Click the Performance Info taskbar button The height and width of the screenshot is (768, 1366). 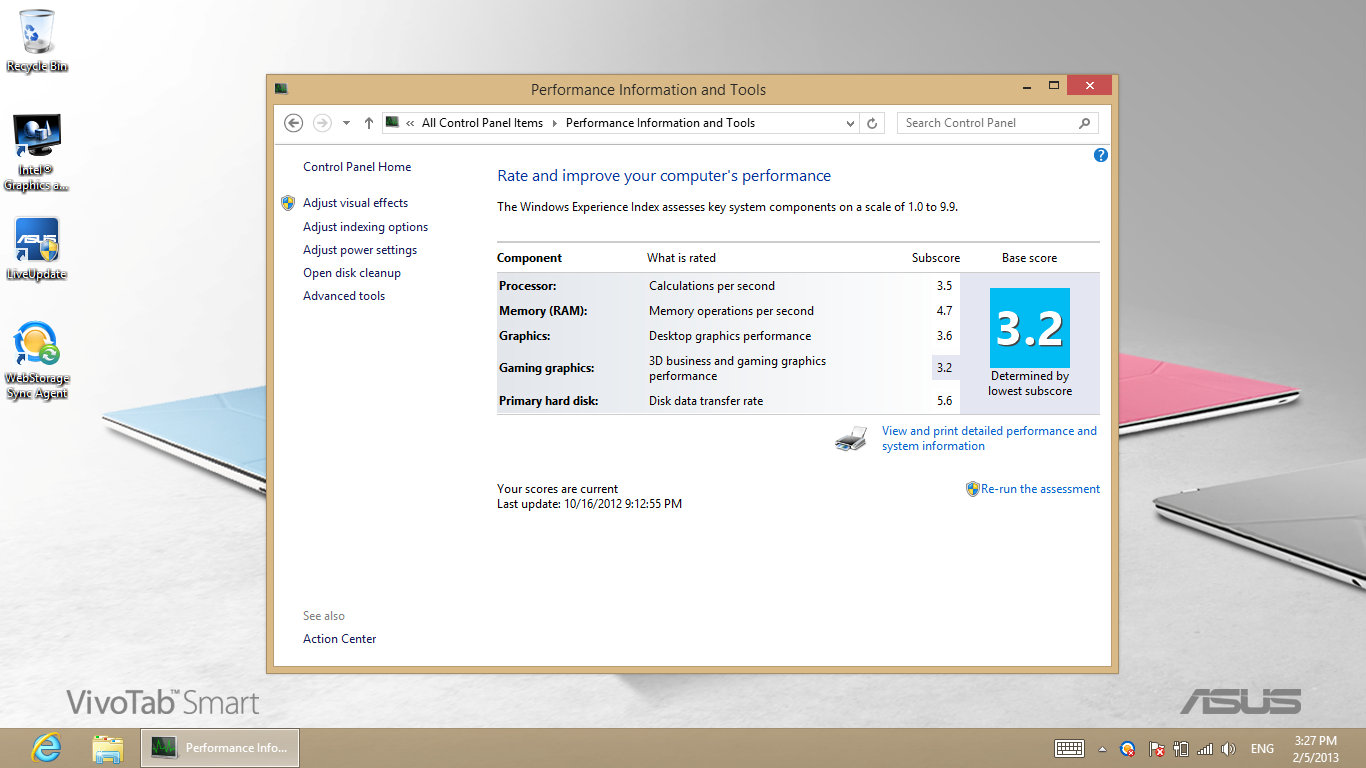click(220, 748)
